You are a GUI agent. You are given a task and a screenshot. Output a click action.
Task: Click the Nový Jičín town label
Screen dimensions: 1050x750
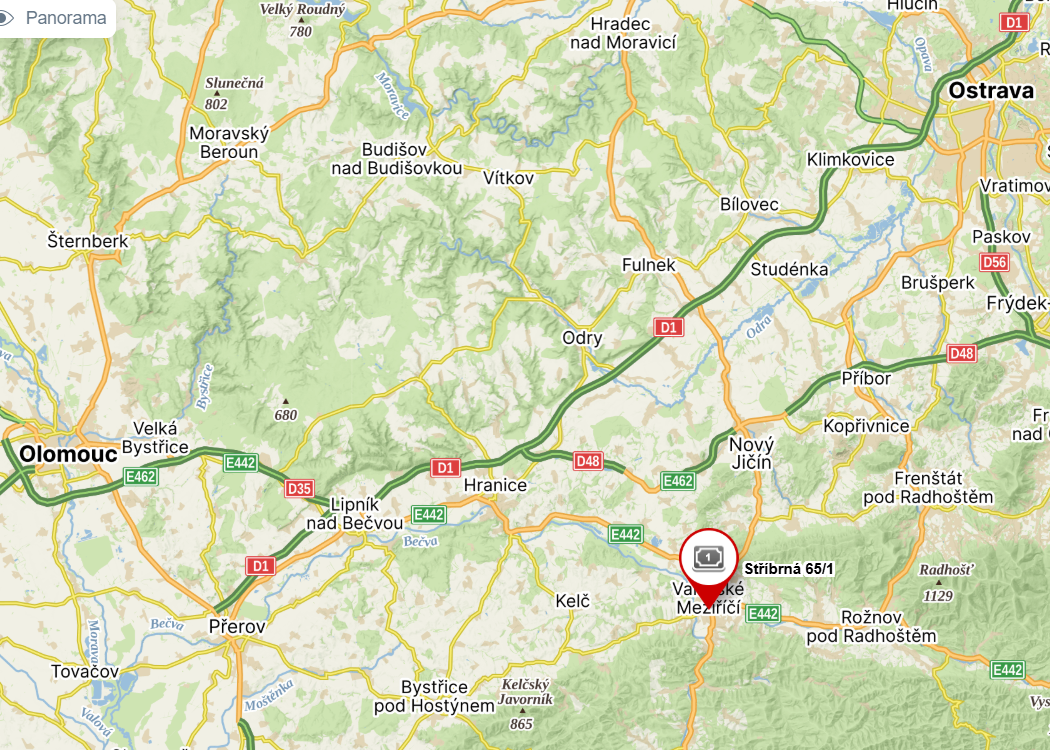click(x=751, y=453)
